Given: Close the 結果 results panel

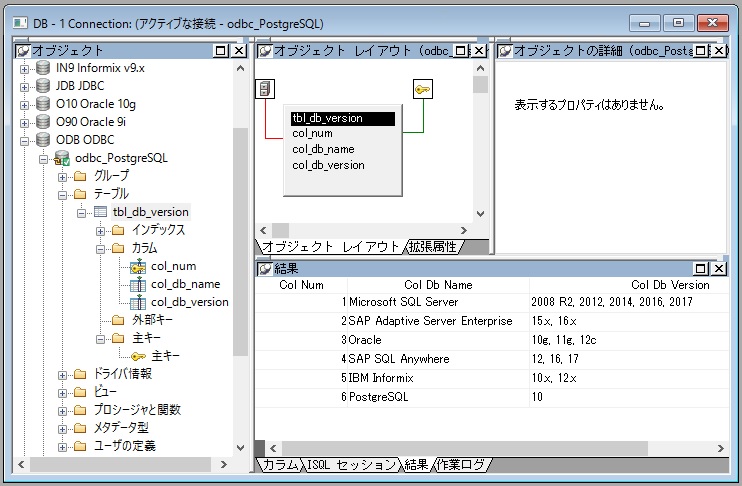Looking at the screenshot, I should tap(718, 268).
